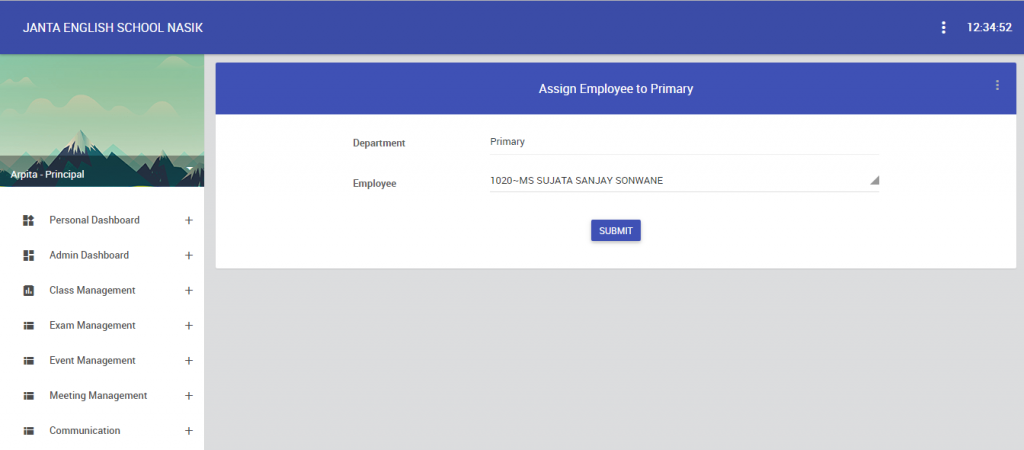1024x450 pixels.
Task: Open the top bar three-dot menu
Action: 943,28
